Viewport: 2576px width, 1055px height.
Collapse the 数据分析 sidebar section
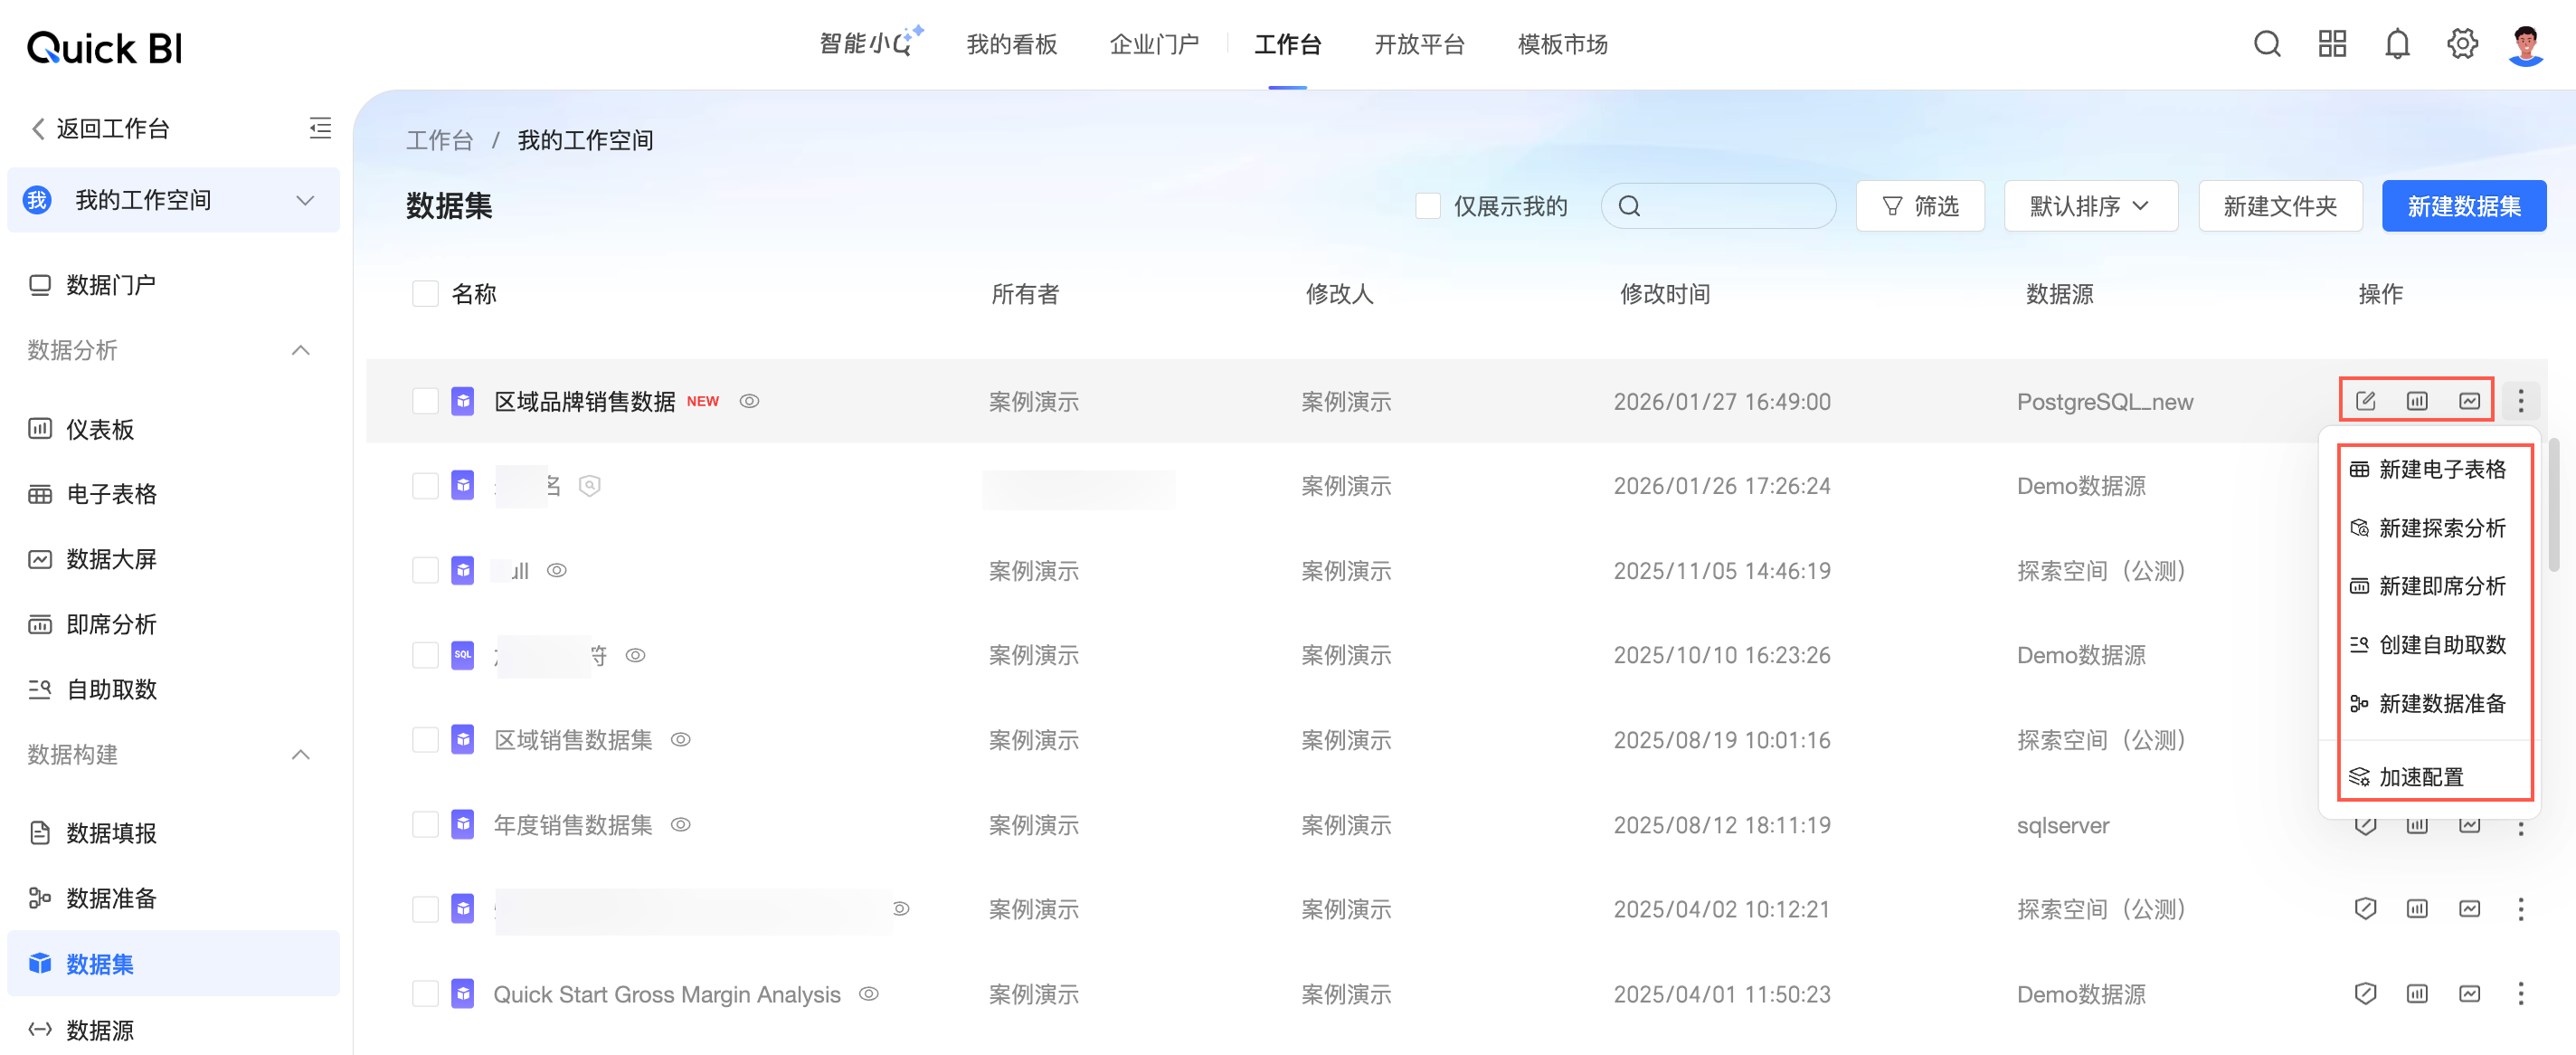coord(300,350)
